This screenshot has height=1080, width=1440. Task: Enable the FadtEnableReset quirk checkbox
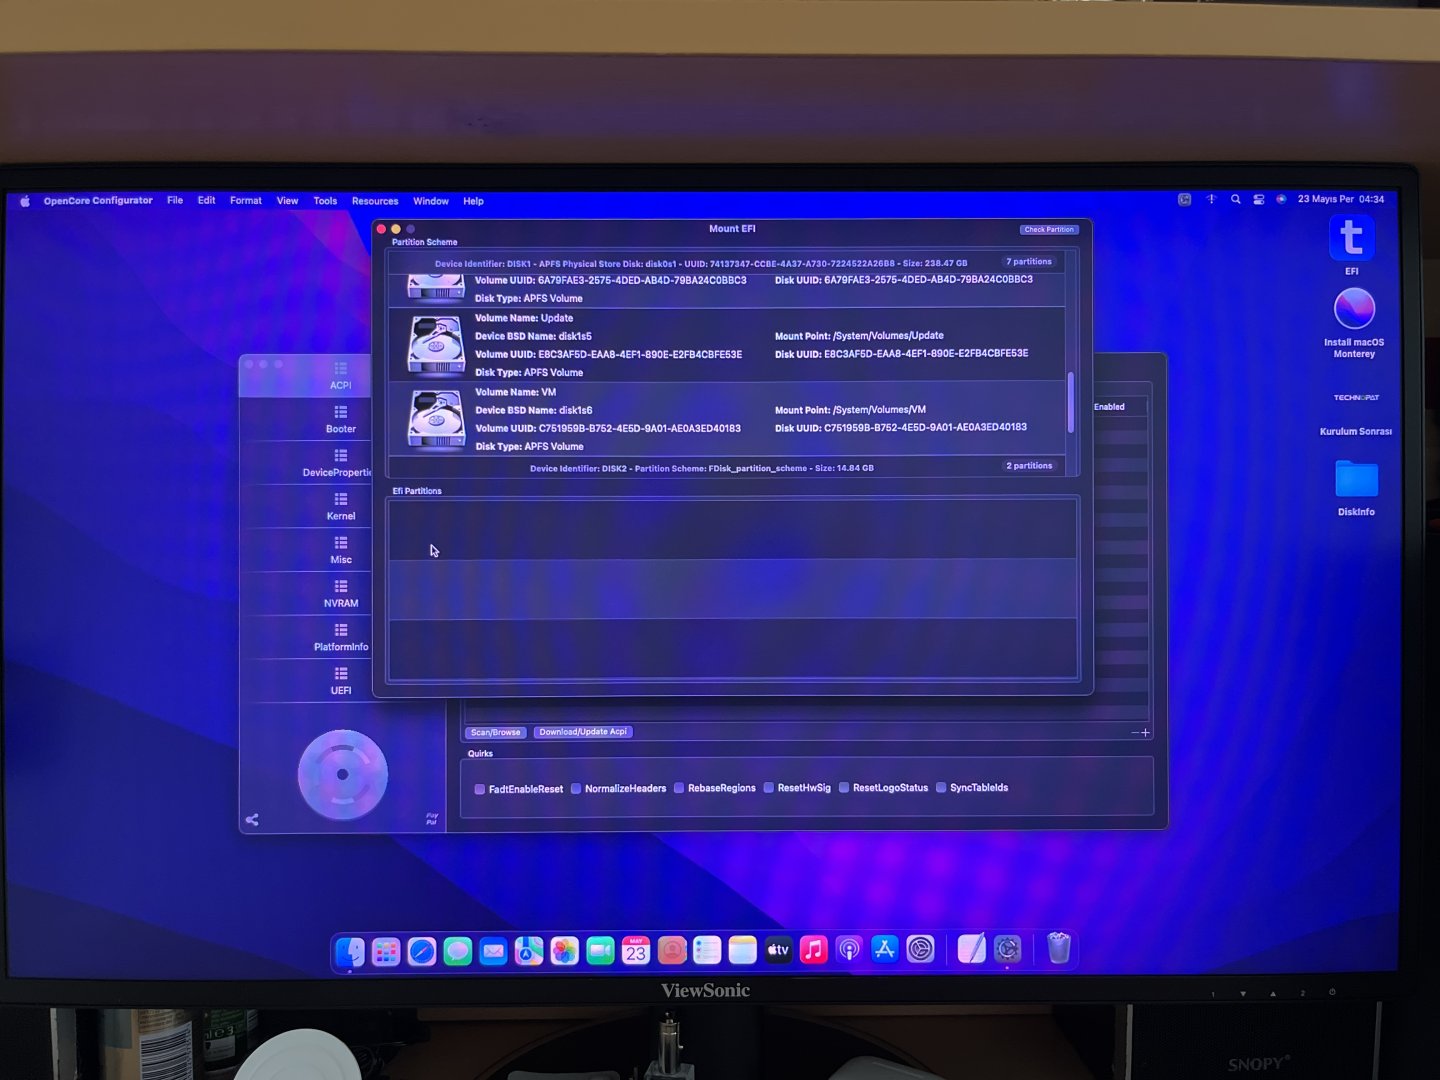point(480,789)
